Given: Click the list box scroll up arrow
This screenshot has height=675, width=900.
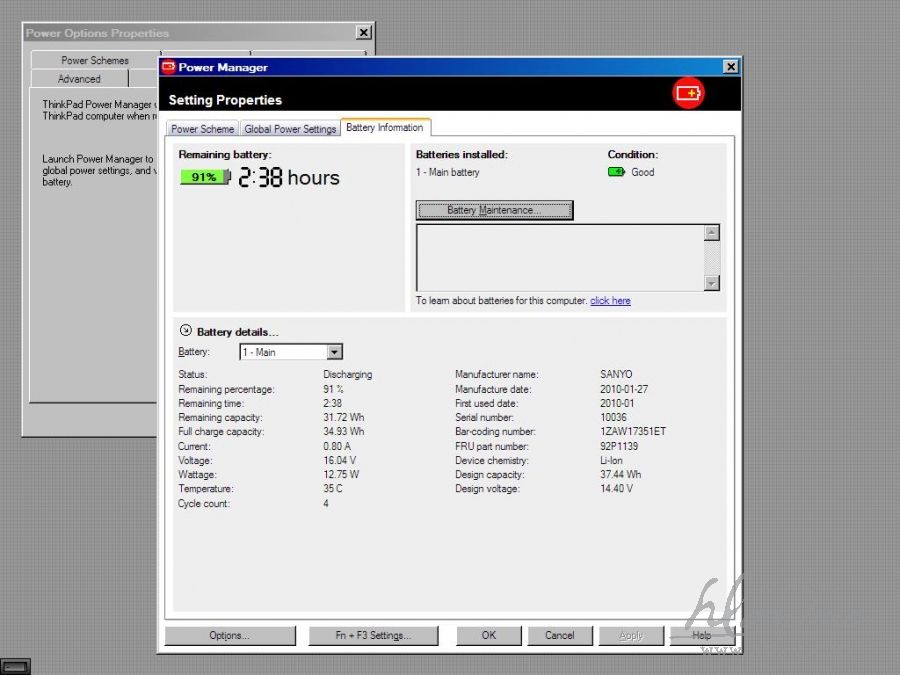Looking at the screenshot, I should pos(712,233).
